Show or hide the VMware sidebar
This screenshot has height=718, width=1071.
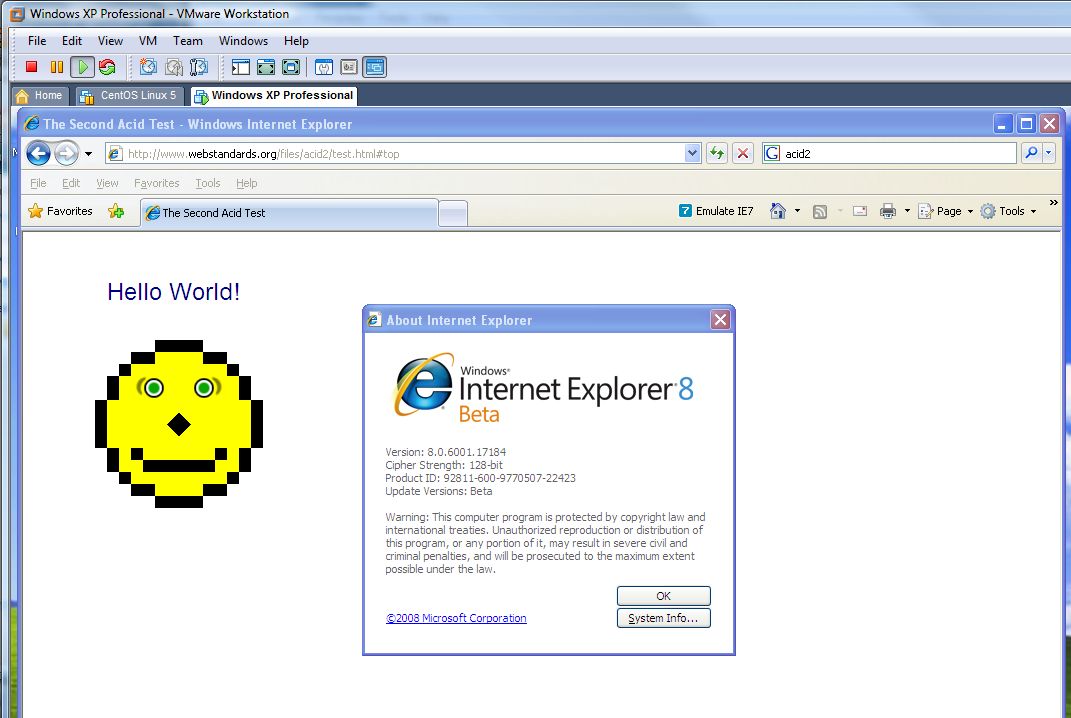point(240,67)
